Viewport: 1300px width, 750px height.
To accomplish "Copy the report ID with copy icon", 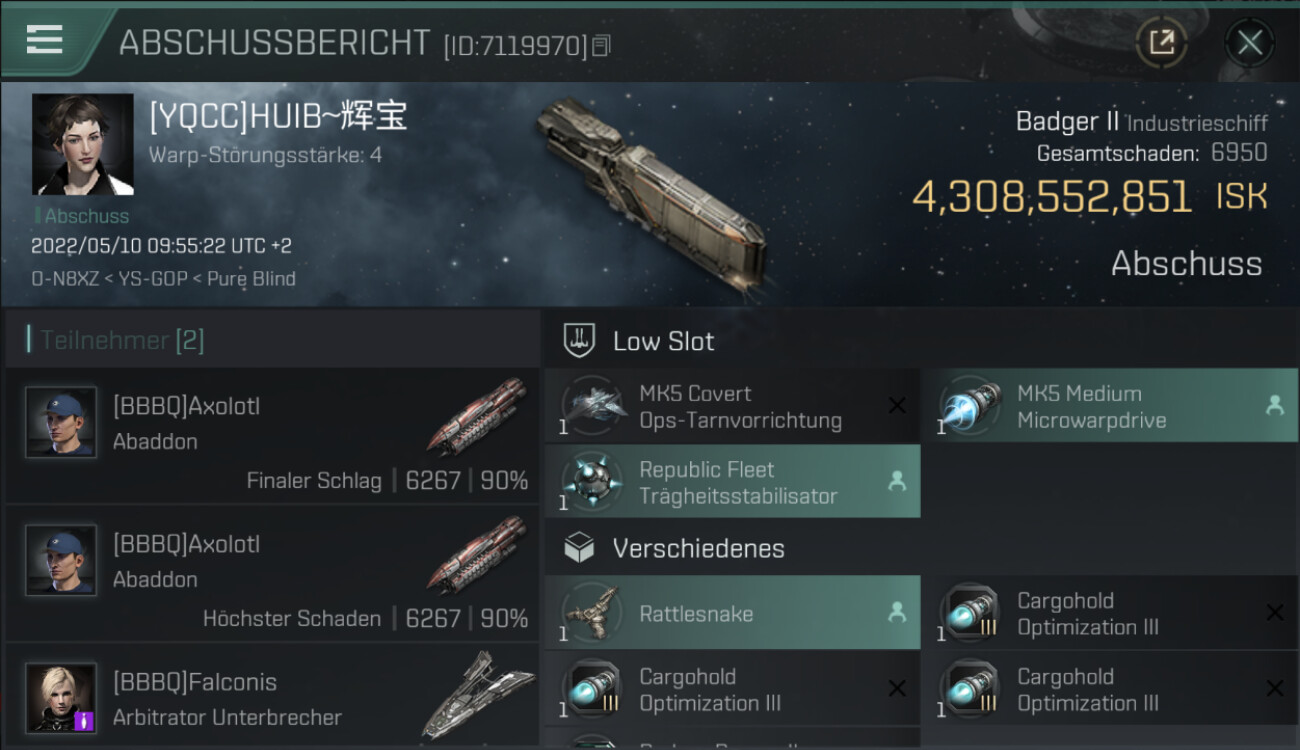I will pyautogui.click(x=601, y=45).
